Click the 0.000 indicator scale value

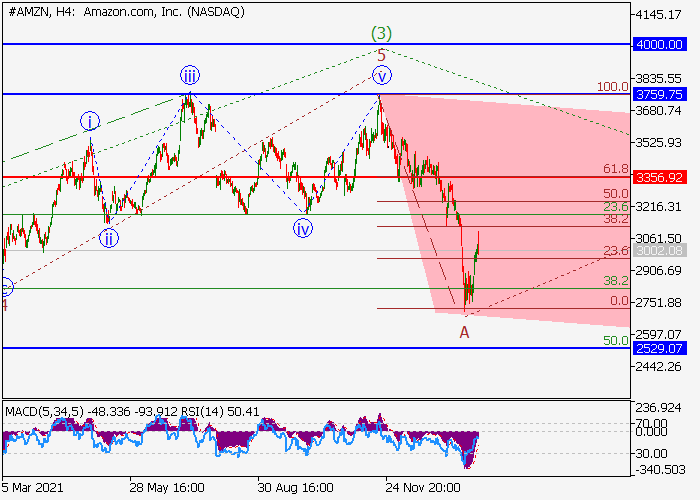pos(651,432)
